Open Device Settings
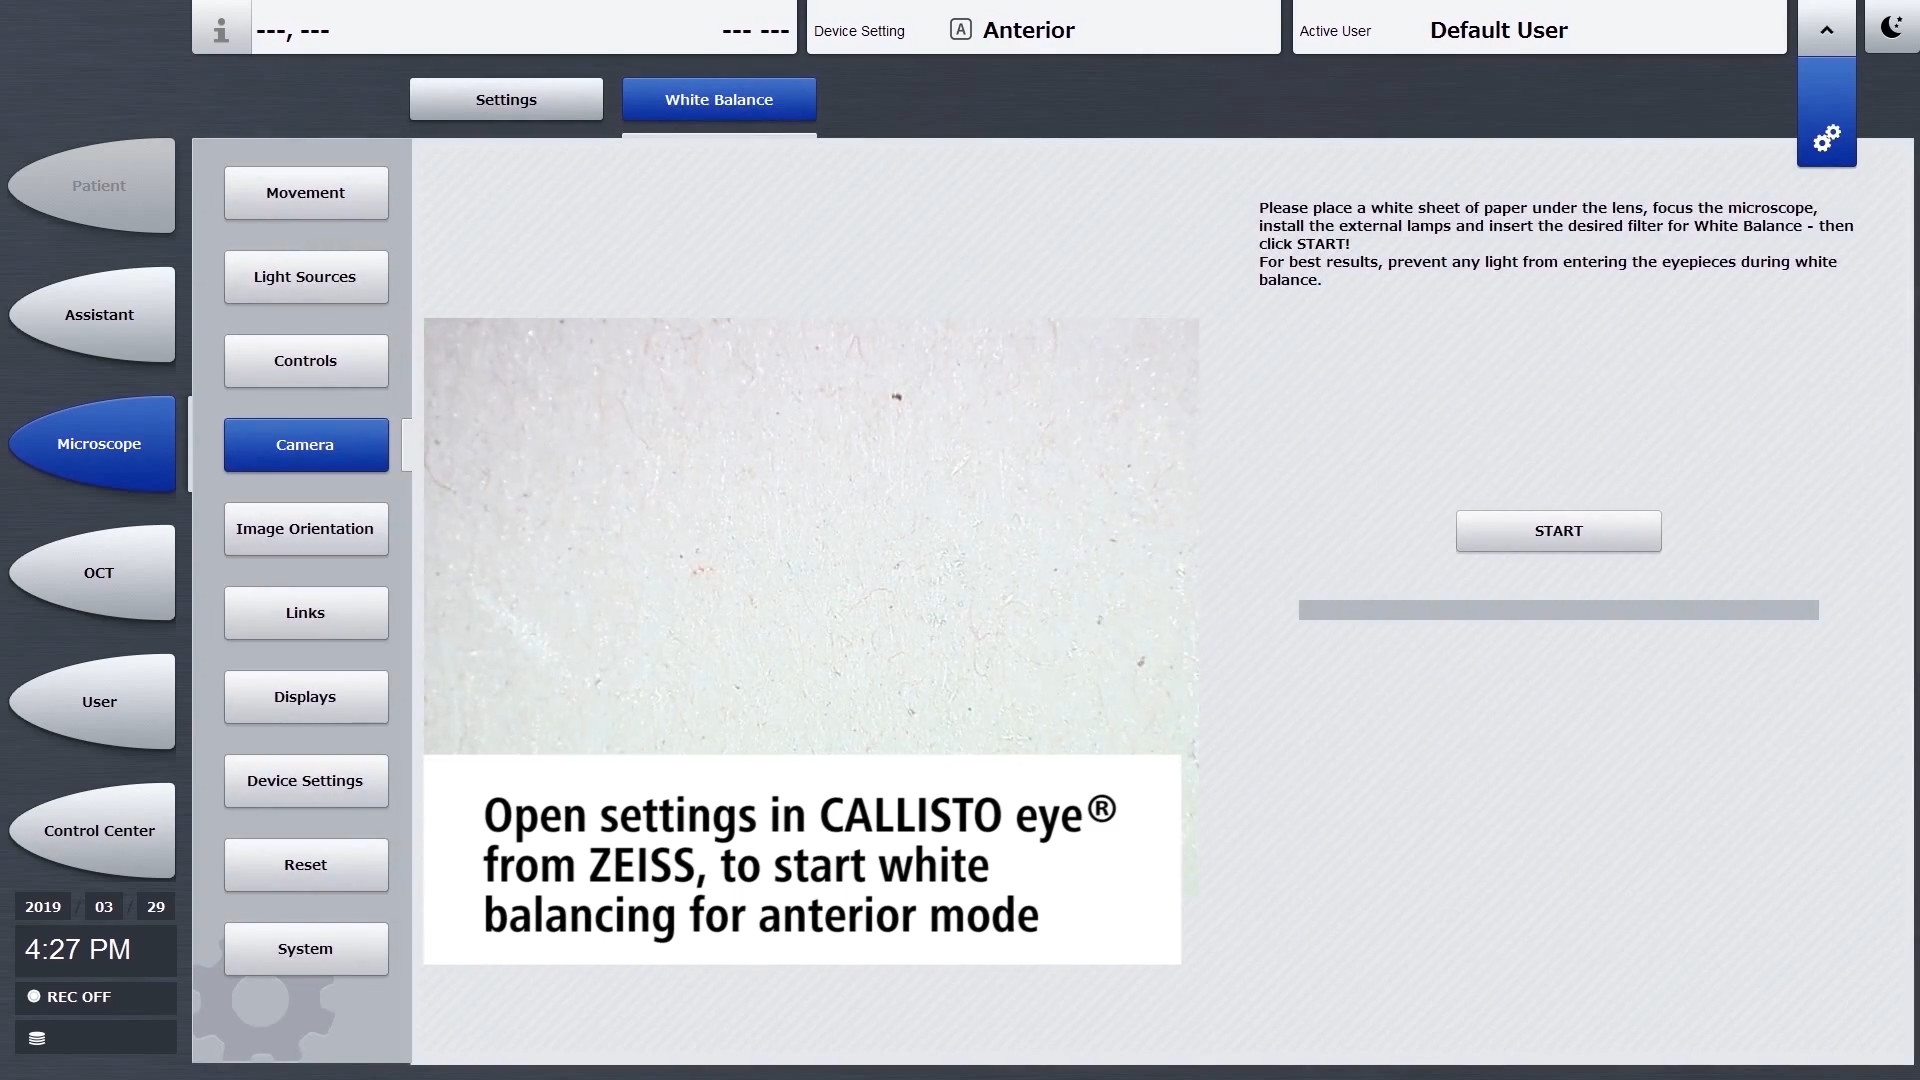 click(x=306, y=781)
